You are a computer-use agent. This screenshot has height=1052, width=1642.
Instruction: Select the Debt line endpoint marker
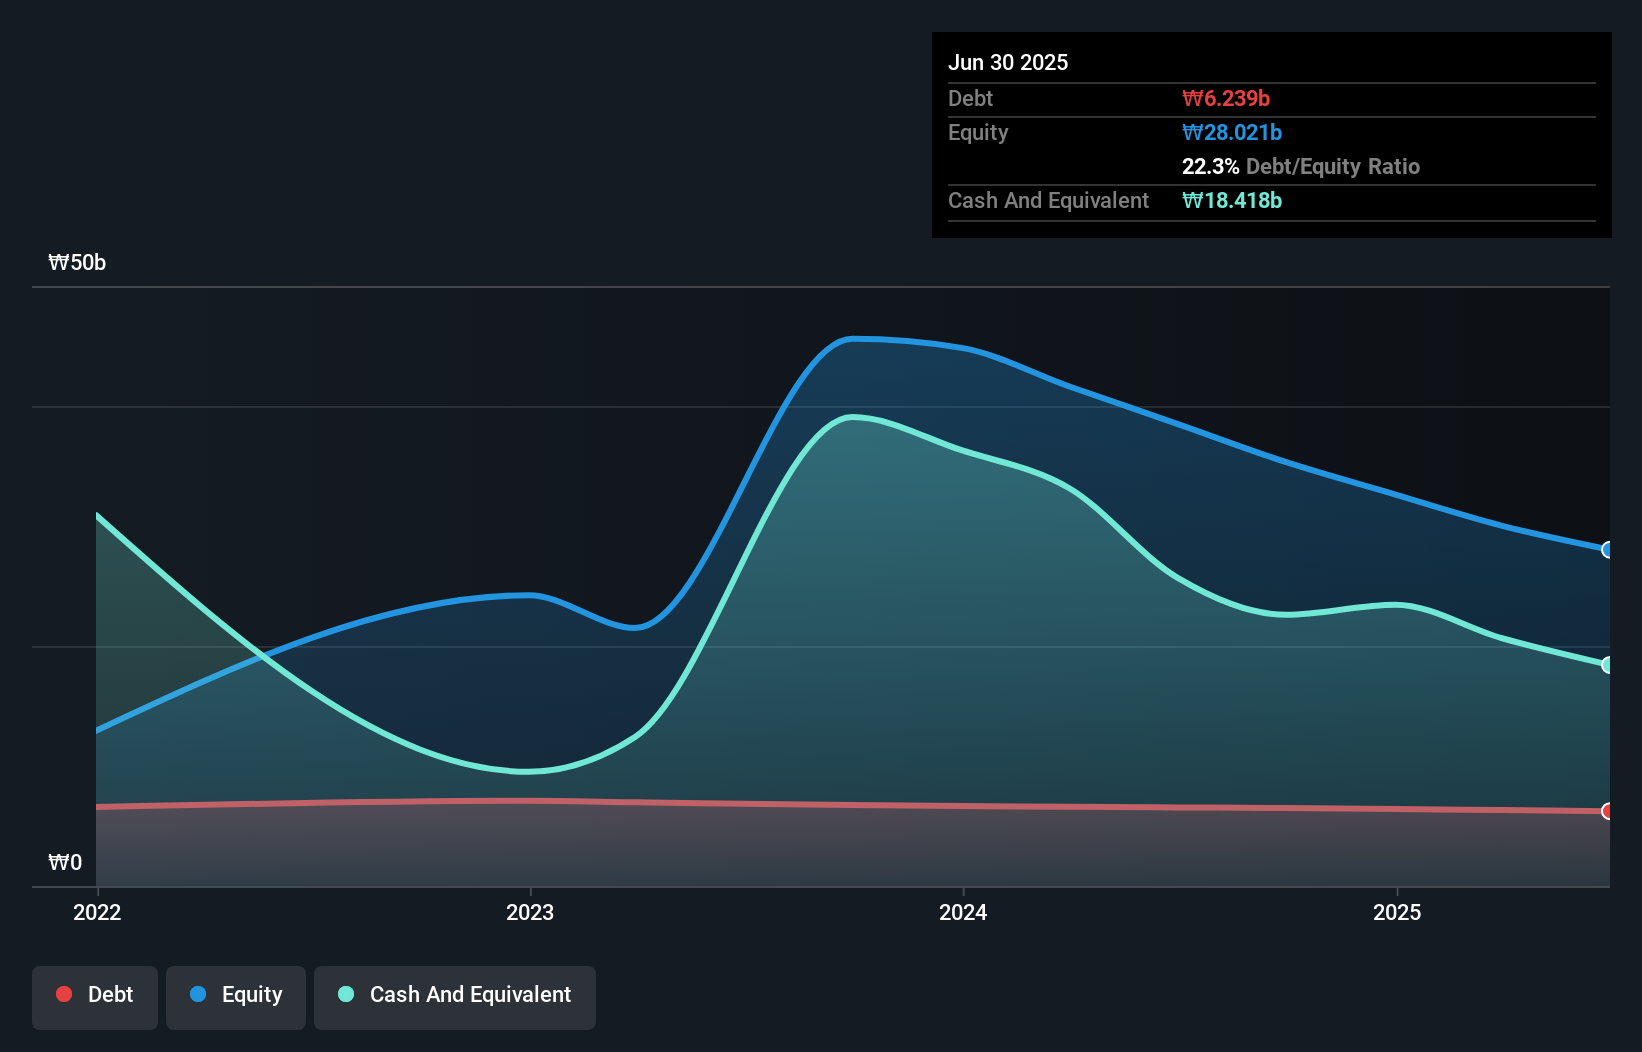click(x=1609, y=812)
